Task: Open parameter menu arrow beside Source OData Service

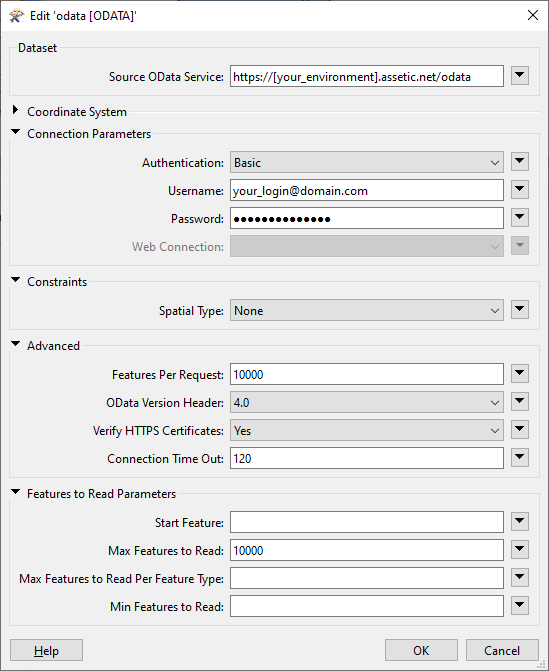Action: click(519, 76)
